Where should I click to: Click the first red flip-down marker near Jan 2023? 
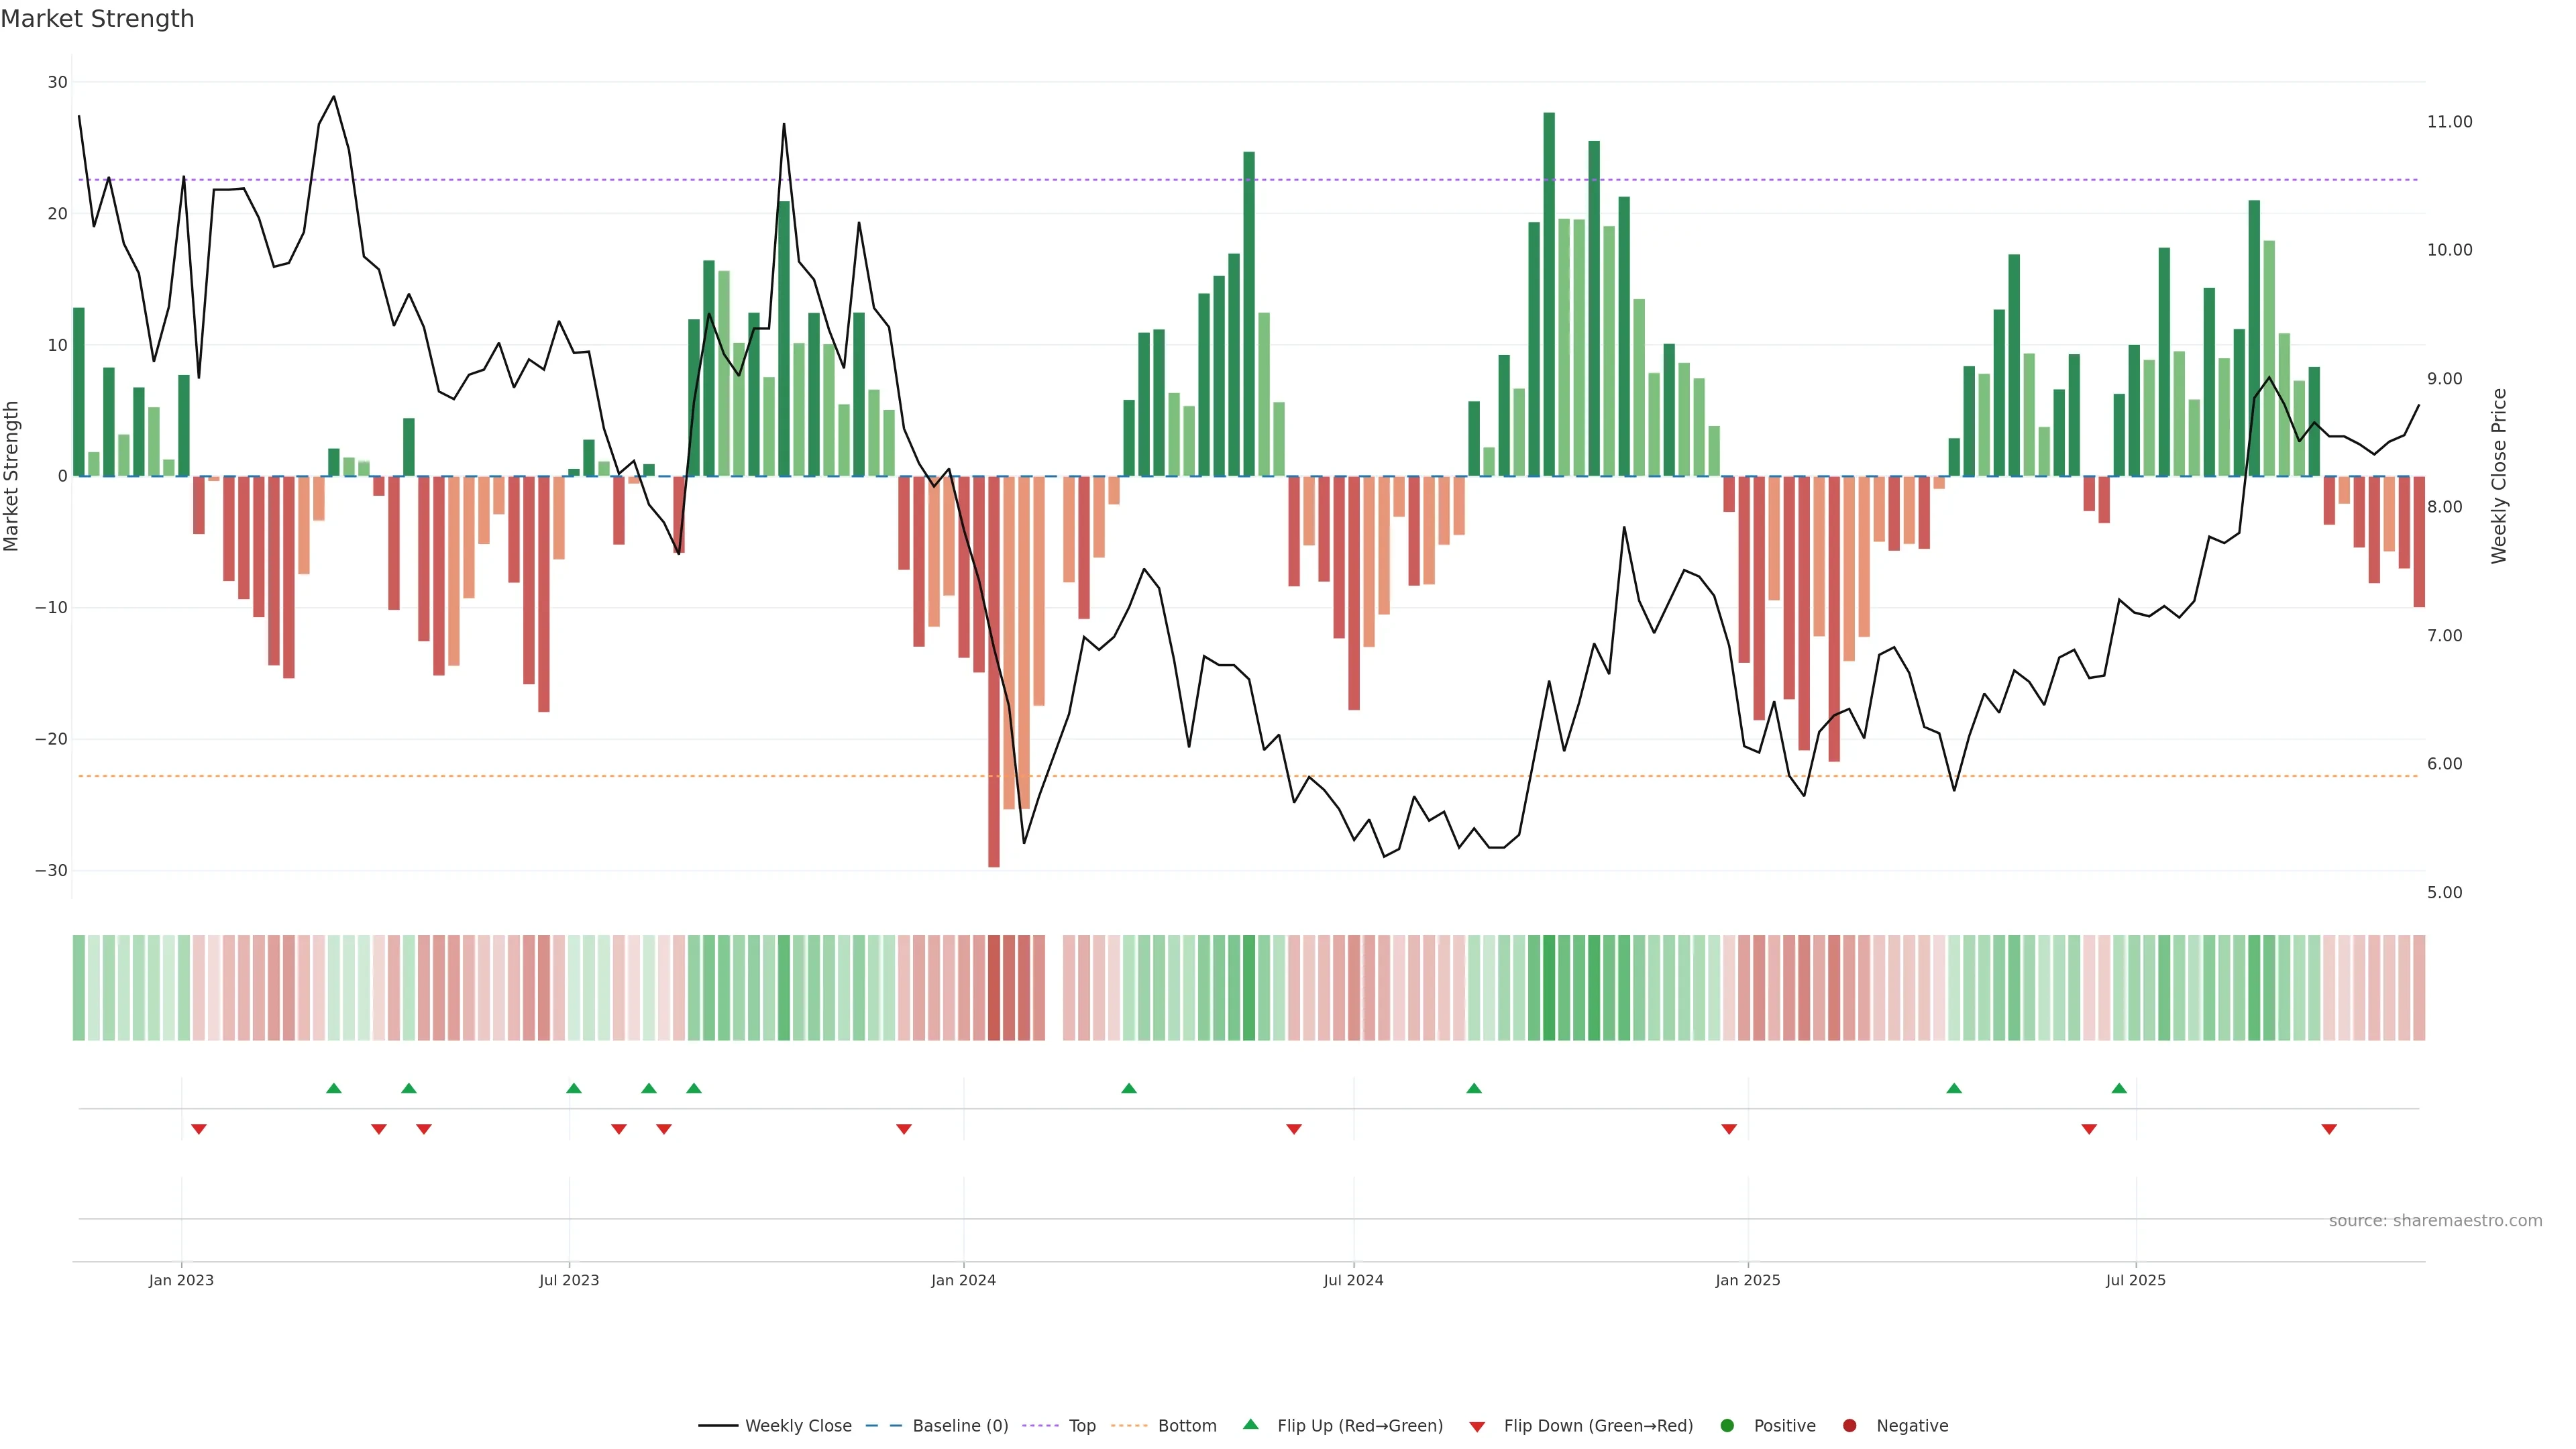(x=199, y=1129)
